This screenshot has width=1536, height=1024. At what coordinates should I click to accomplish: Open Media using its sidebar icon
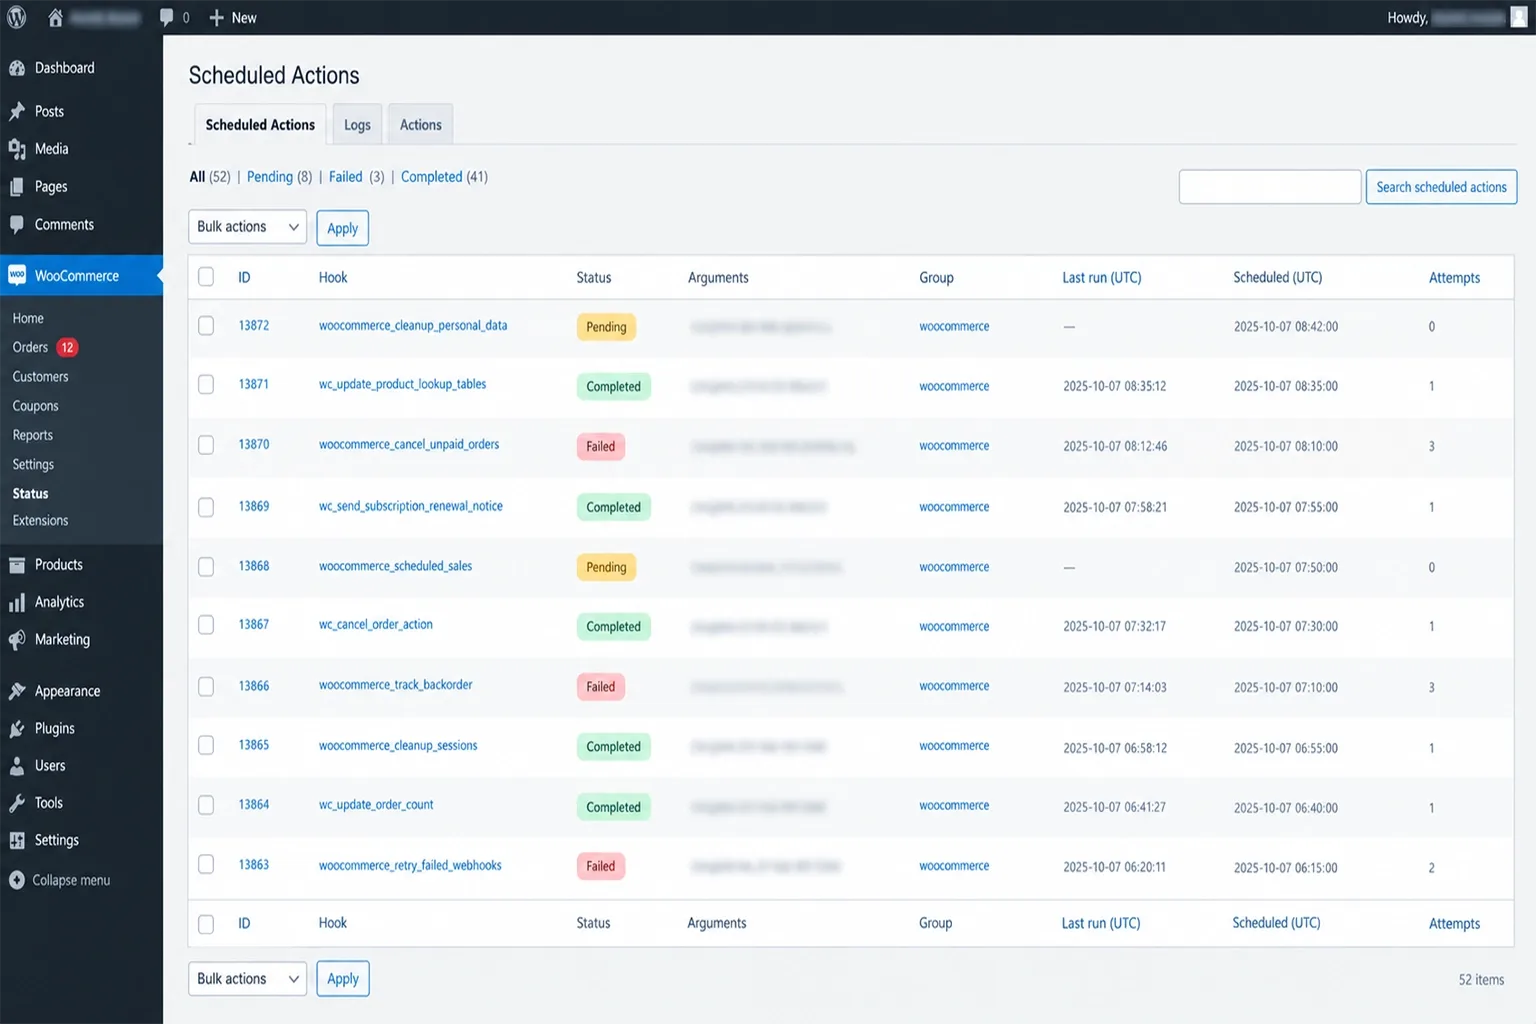17,149
